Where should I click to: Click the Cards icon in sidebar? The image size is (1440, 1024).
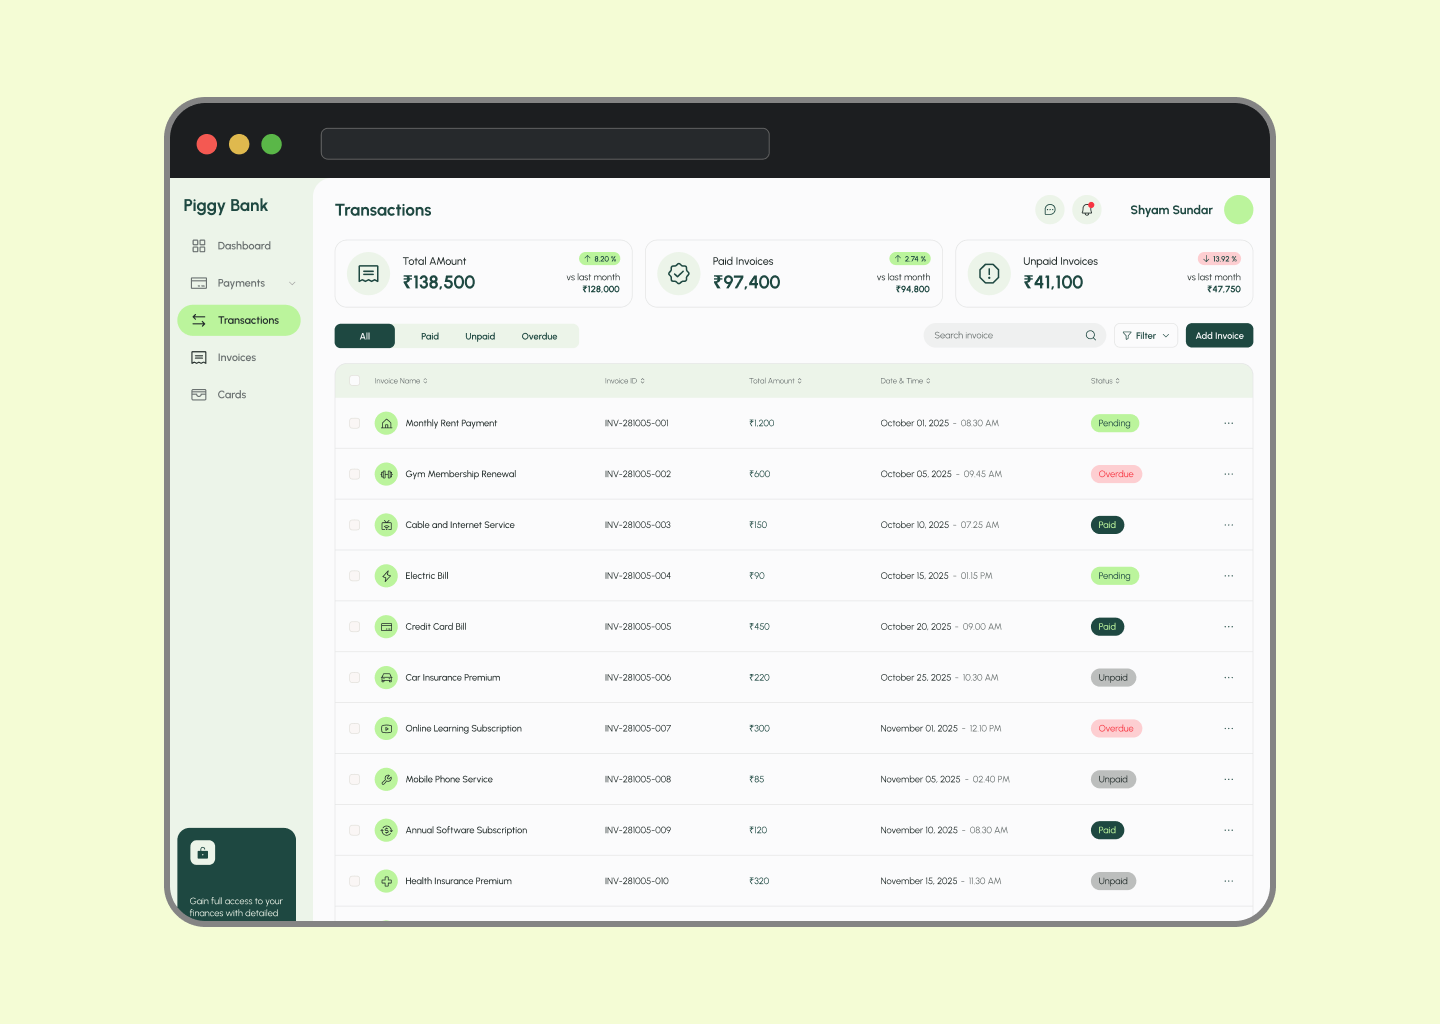tap(199, 395)
